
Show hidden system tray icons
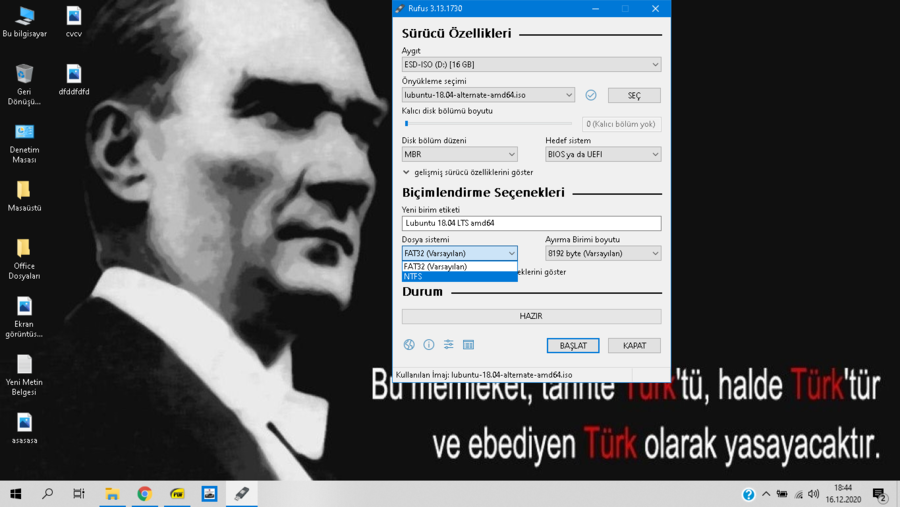coord(766,494)
